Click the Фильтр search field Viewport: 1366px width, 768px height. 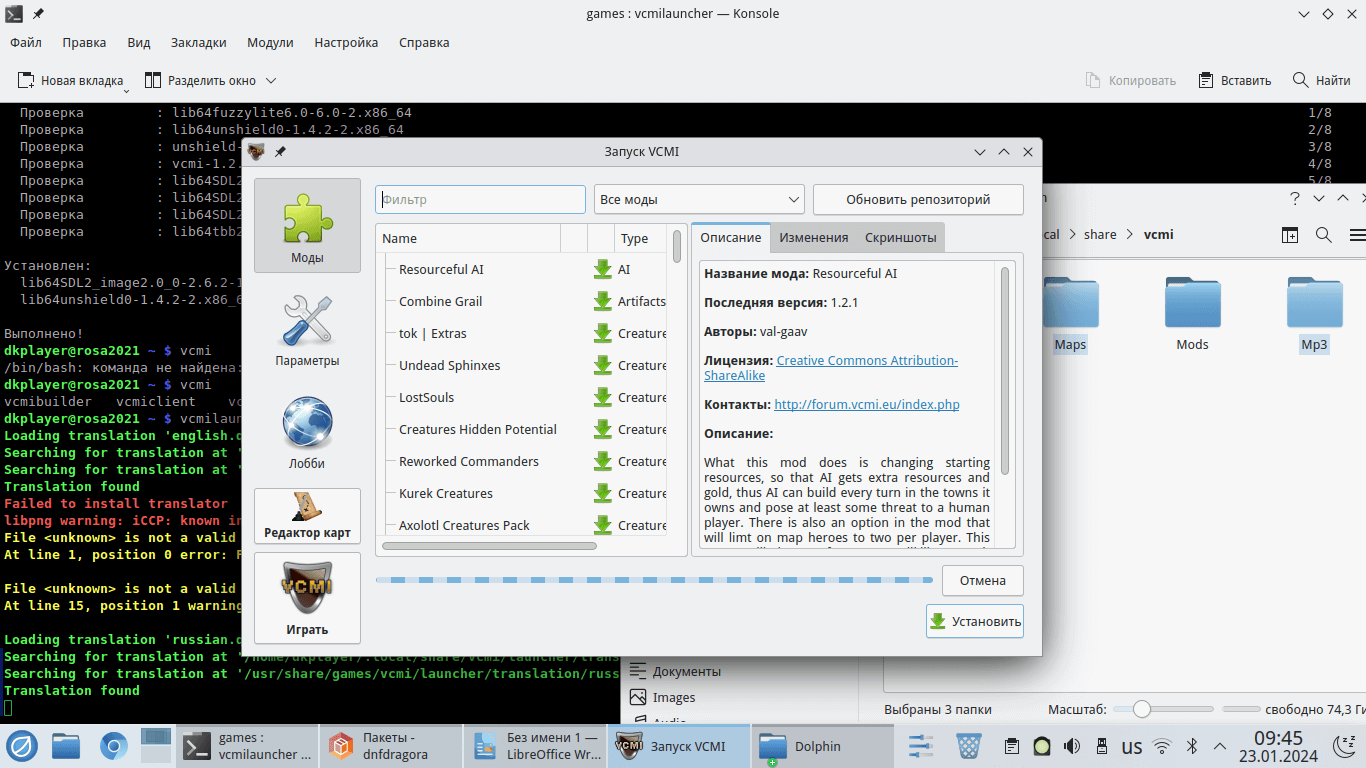pyautogui.click(x=481, y=199)
